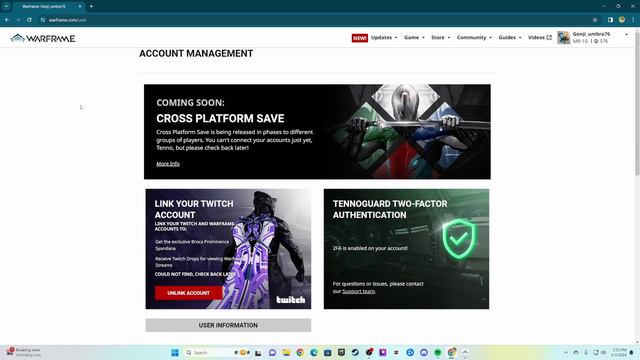Viewport: 640px width, 360px height.
Task: Open the Windows Start menu
Action: point(175,352)
